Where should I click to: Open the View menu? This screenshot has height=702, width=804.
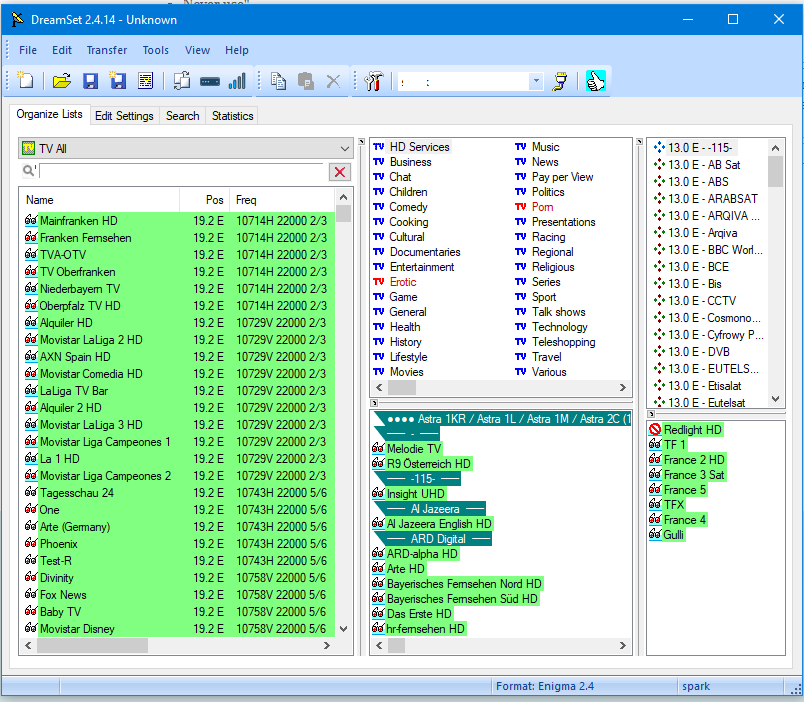(x=197, y=50)
